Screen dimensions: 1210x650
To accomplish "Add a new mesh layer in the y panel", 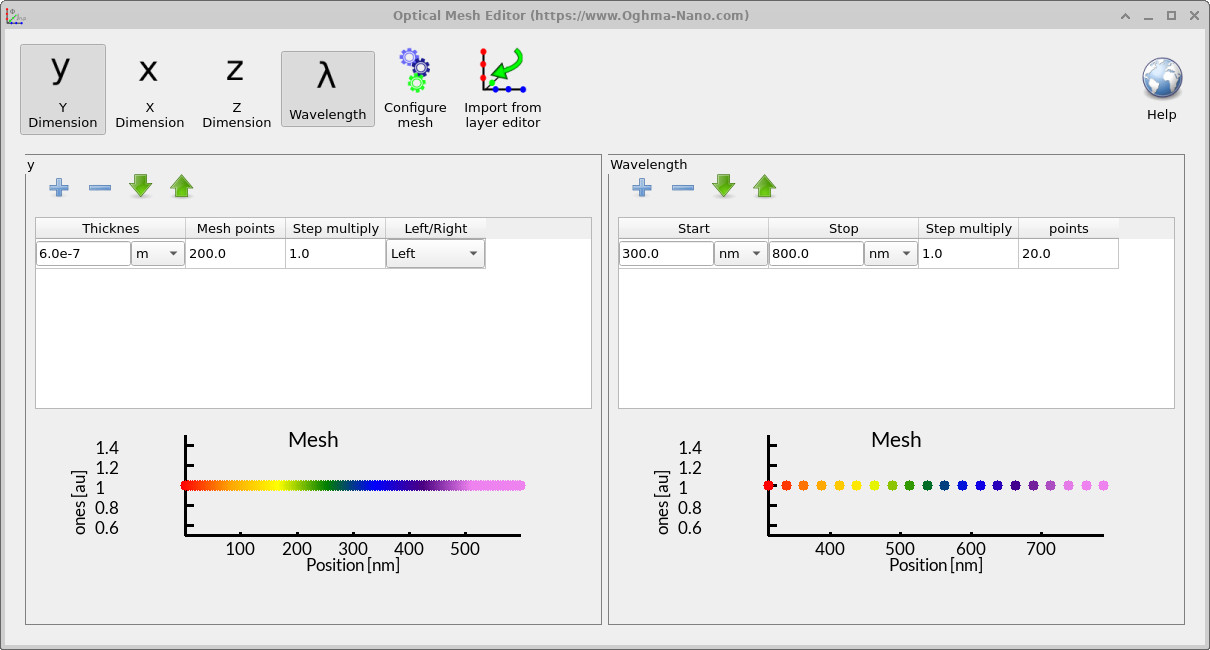I will 59,187.
